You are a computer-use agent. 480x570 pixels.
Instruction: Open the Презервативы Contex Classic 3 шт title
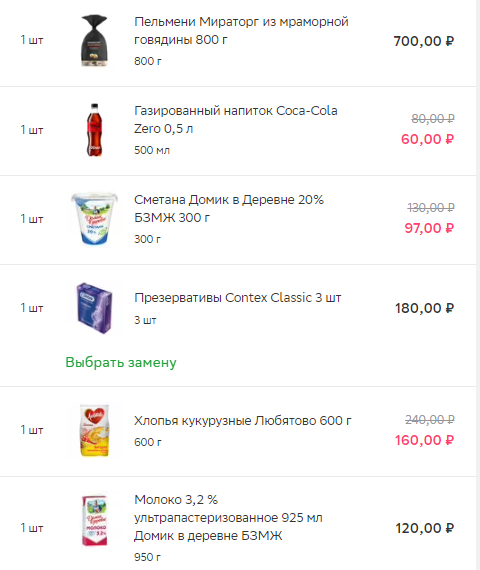coord(237,298)
